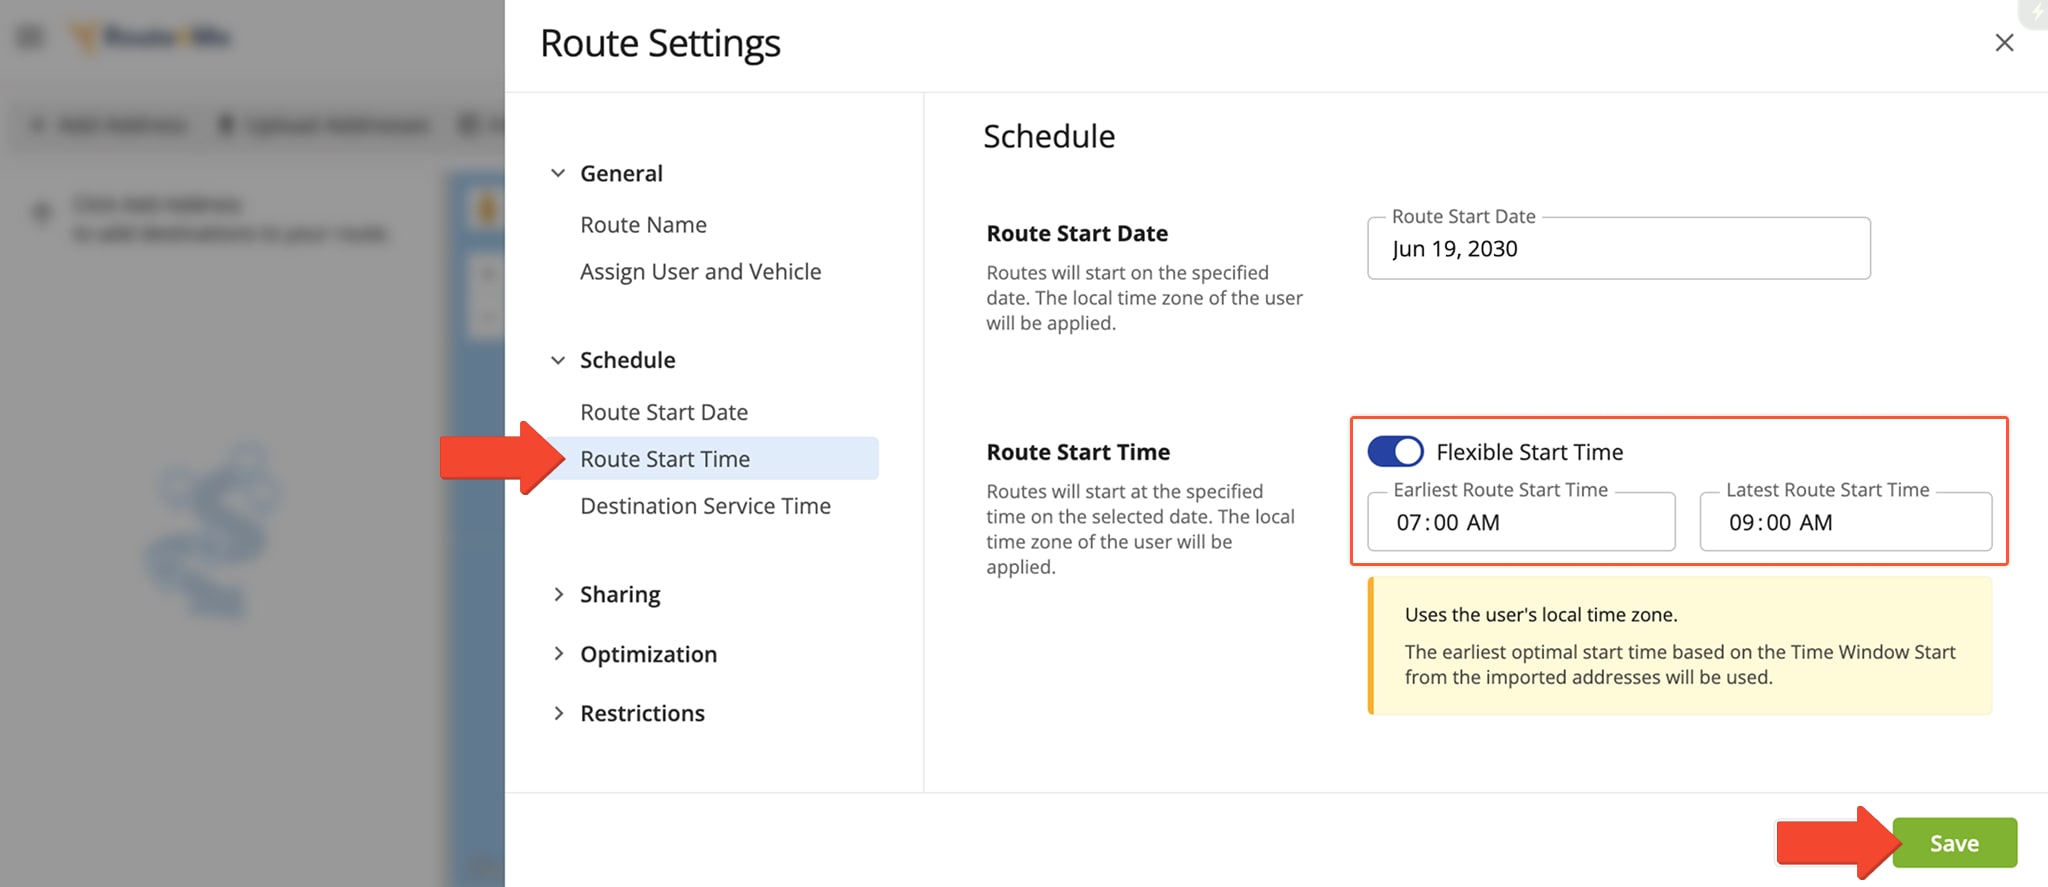This screenshot has width=2048, height=887.
Task: Close the Route Settings dialog
Action: [x=2004, y=43]
